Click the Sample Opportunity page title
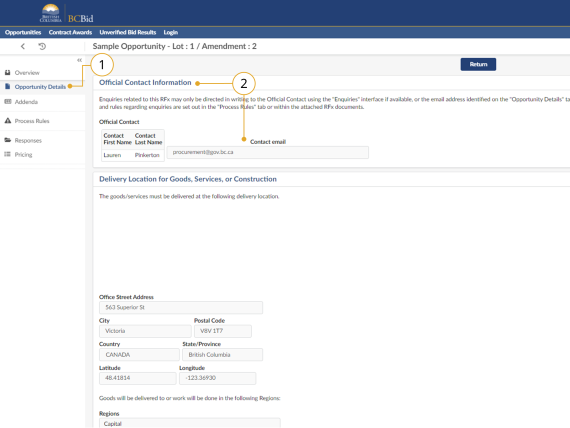The image size is (570, 428). [x=174, y=47]
